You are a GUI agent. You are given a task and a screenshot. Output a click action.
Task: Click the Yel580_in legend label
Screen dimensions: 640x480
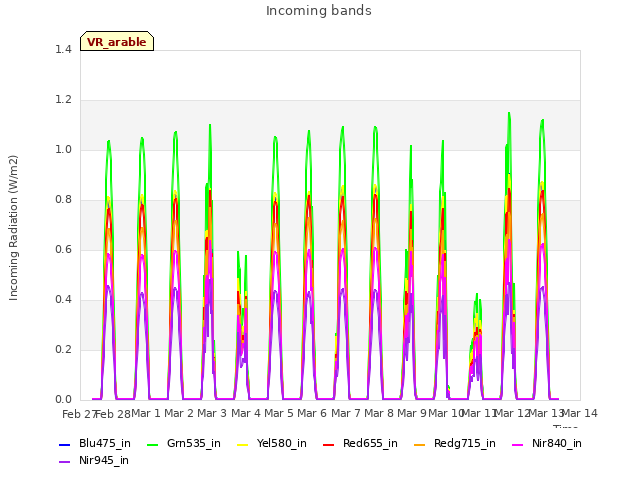(x=282, y=443)
